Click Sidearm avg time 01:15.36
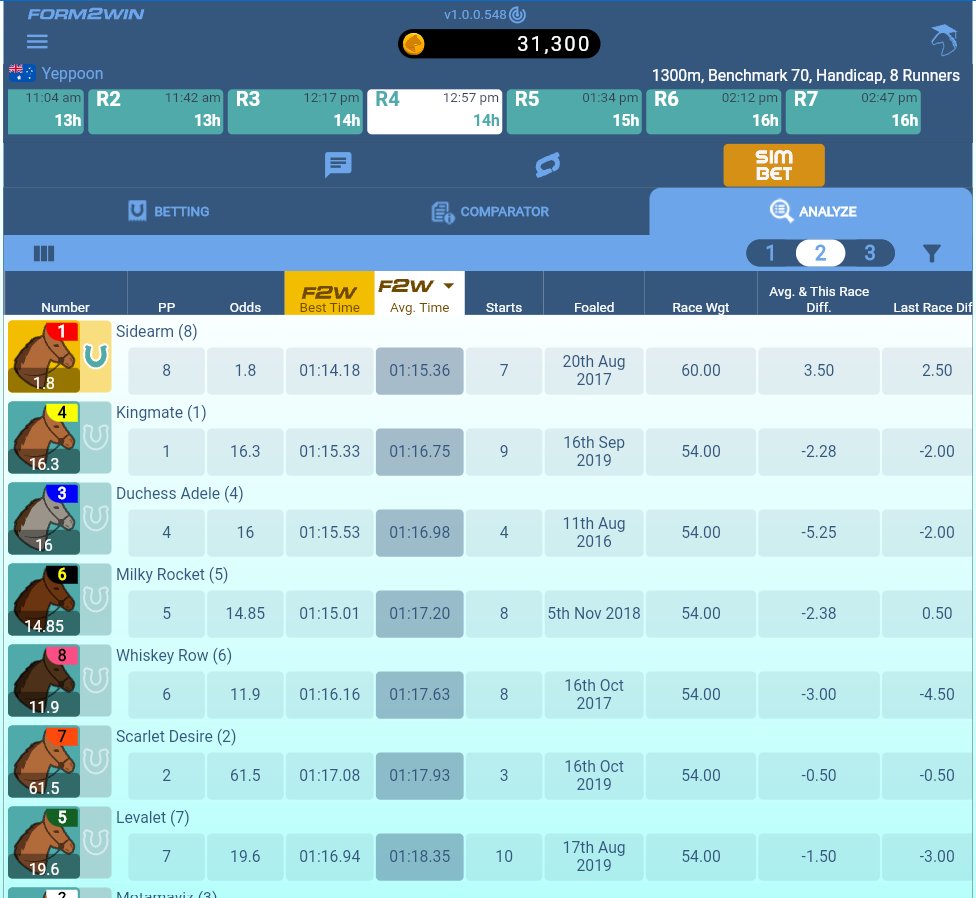Screen dimensions: 976x898 pos(420,371)
